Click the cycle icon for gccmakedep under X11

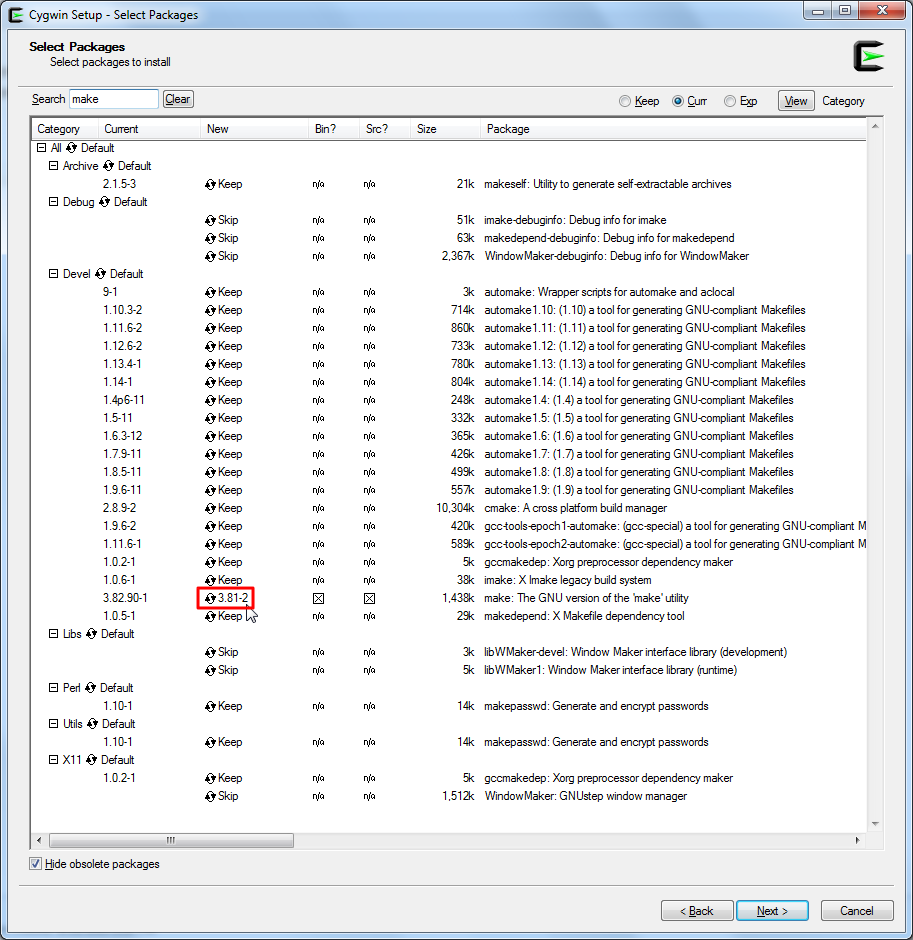(x=210, y=778)
